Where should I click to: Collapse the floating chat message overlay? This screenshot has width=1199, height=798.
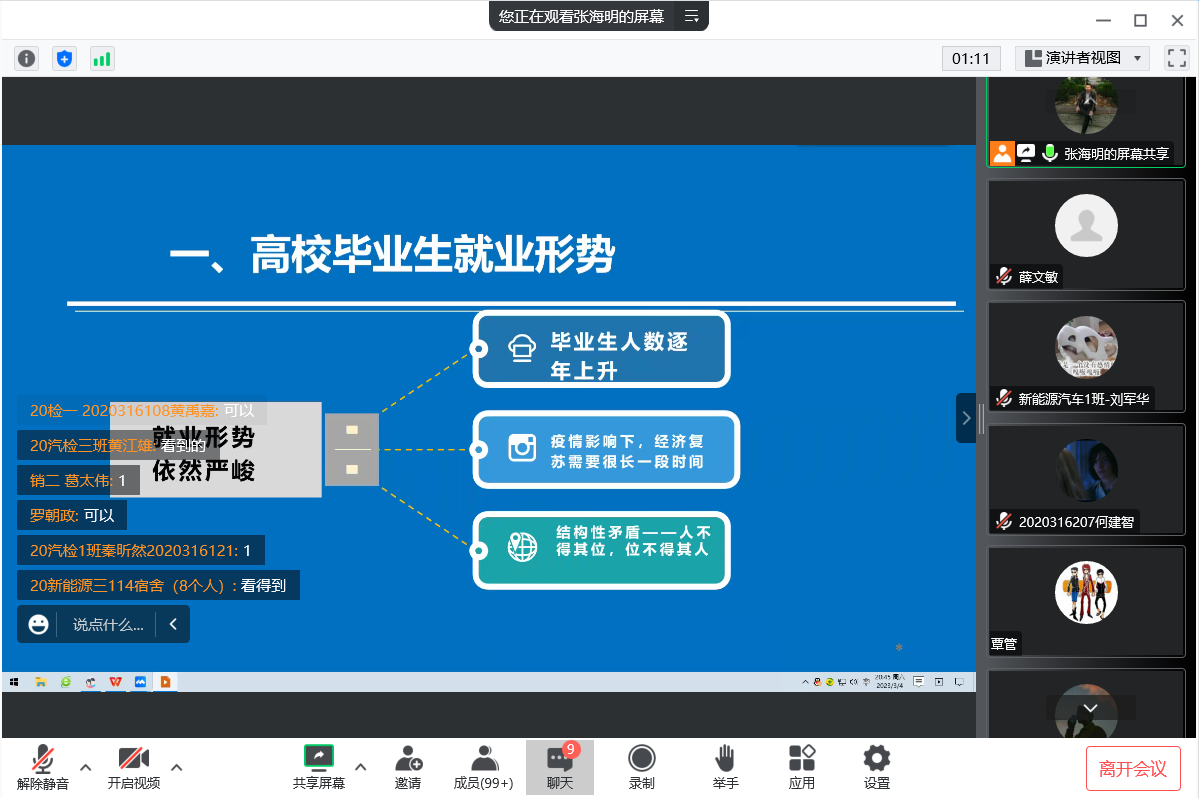[173, 624]
